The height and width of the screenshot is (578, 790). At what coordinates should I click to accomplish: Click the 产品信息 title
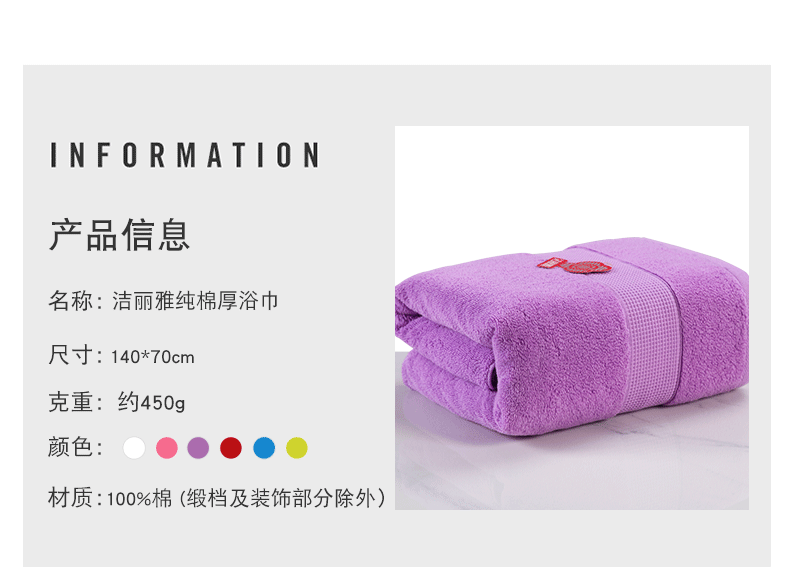coord(119,235)
